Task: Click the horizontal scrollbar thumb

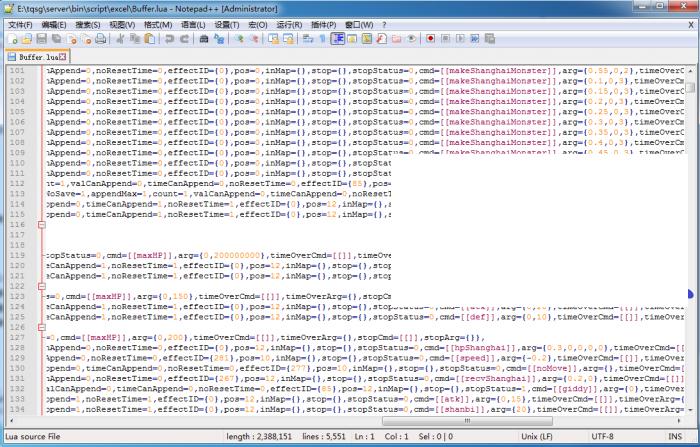Action: tap(467, 421)
